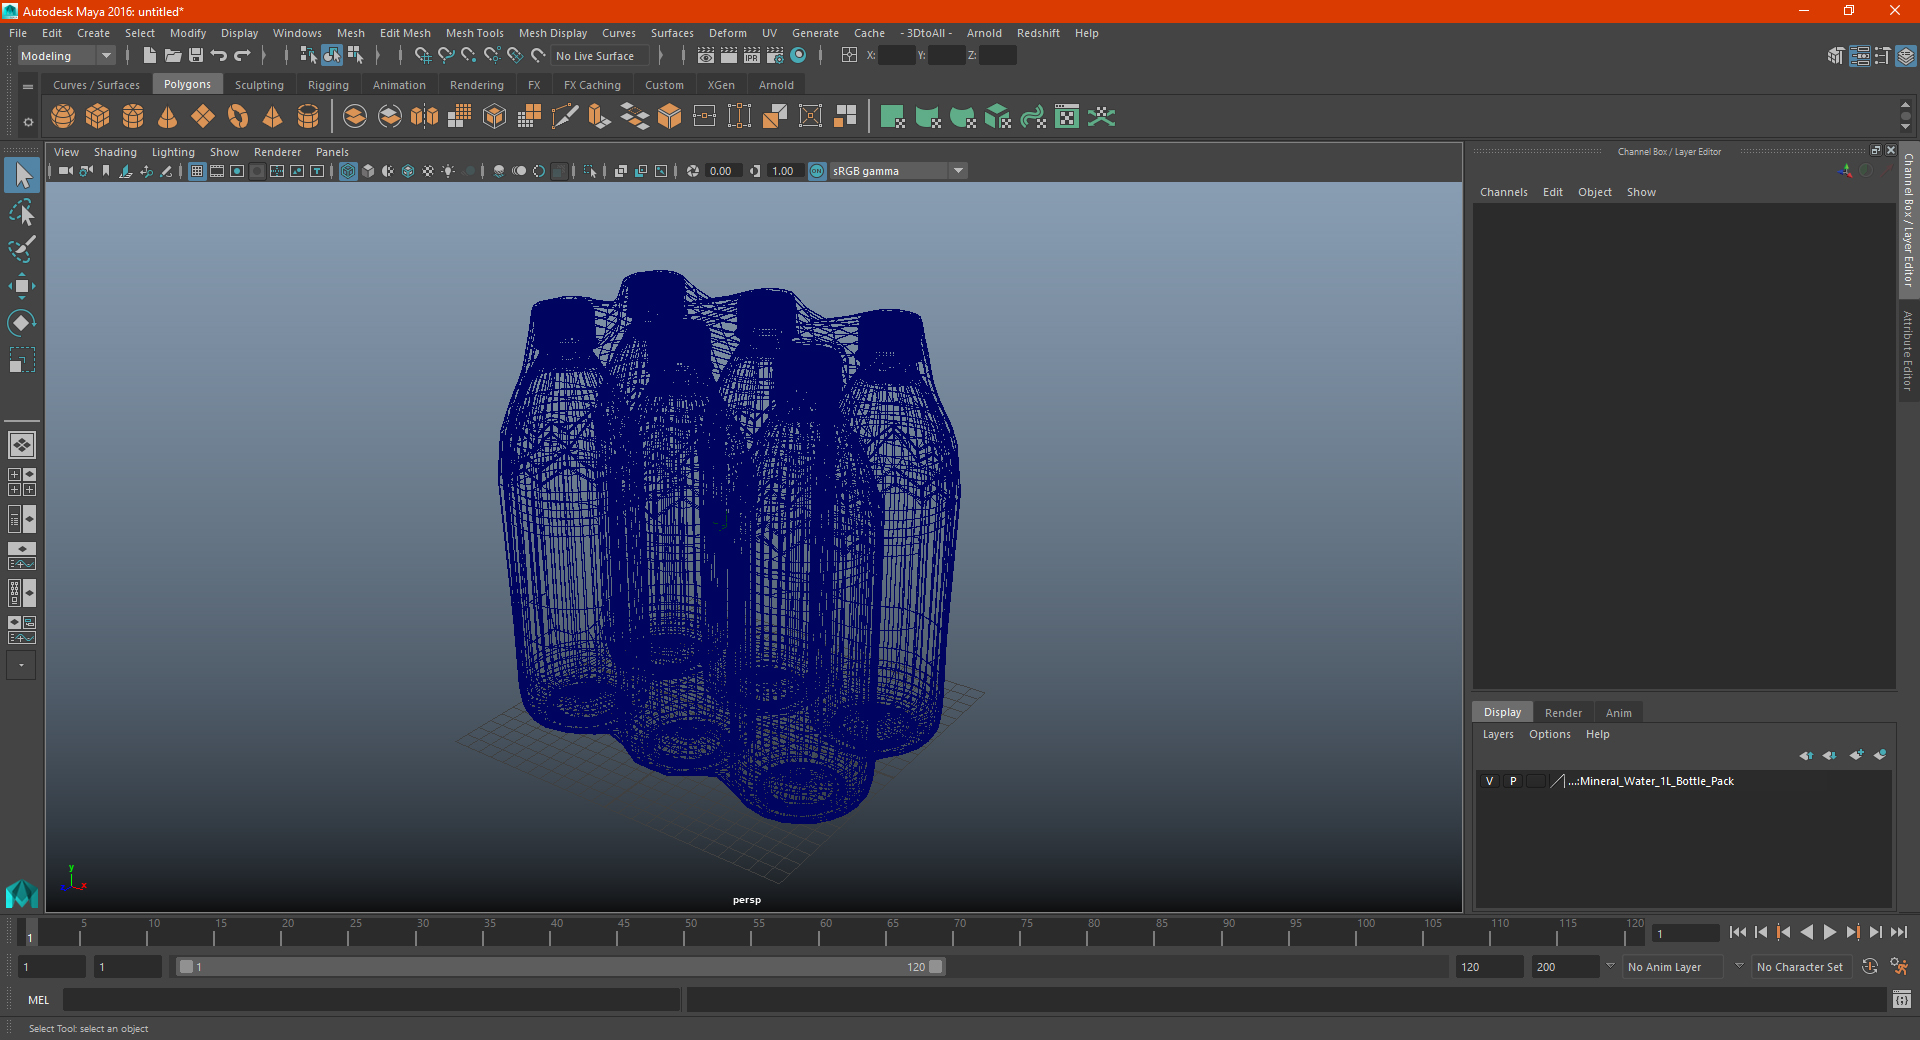This screenshot has height=1040, width=1920.
Task: Activate the Move tool in the toolbox
Action: (x=22, y=286)
